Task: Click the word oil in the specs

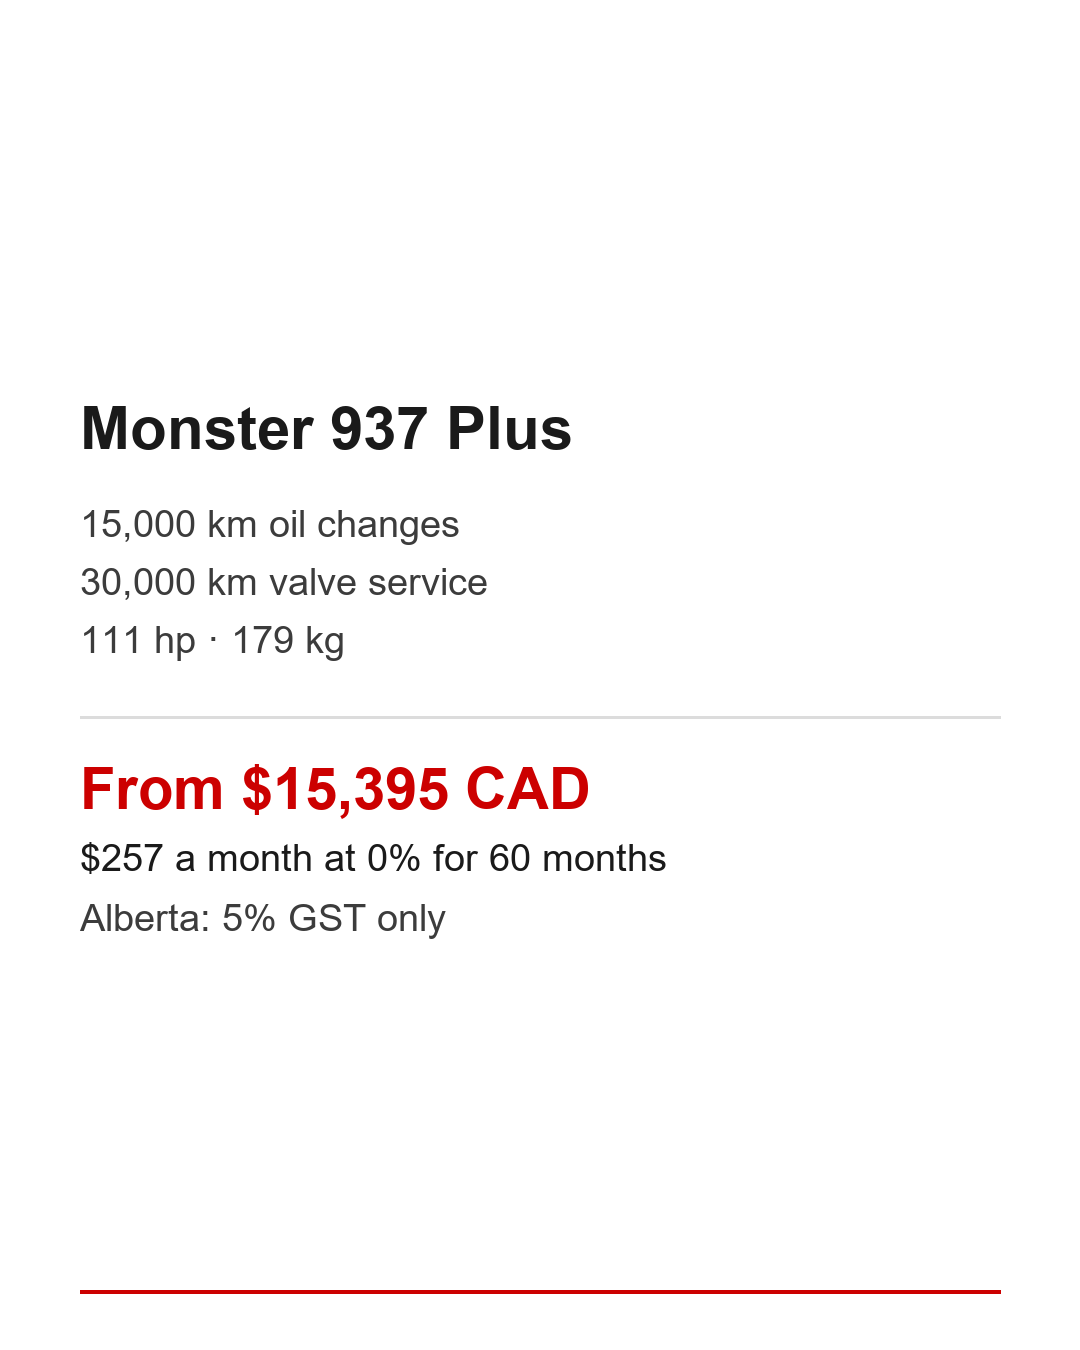Action: coord(287,525)
